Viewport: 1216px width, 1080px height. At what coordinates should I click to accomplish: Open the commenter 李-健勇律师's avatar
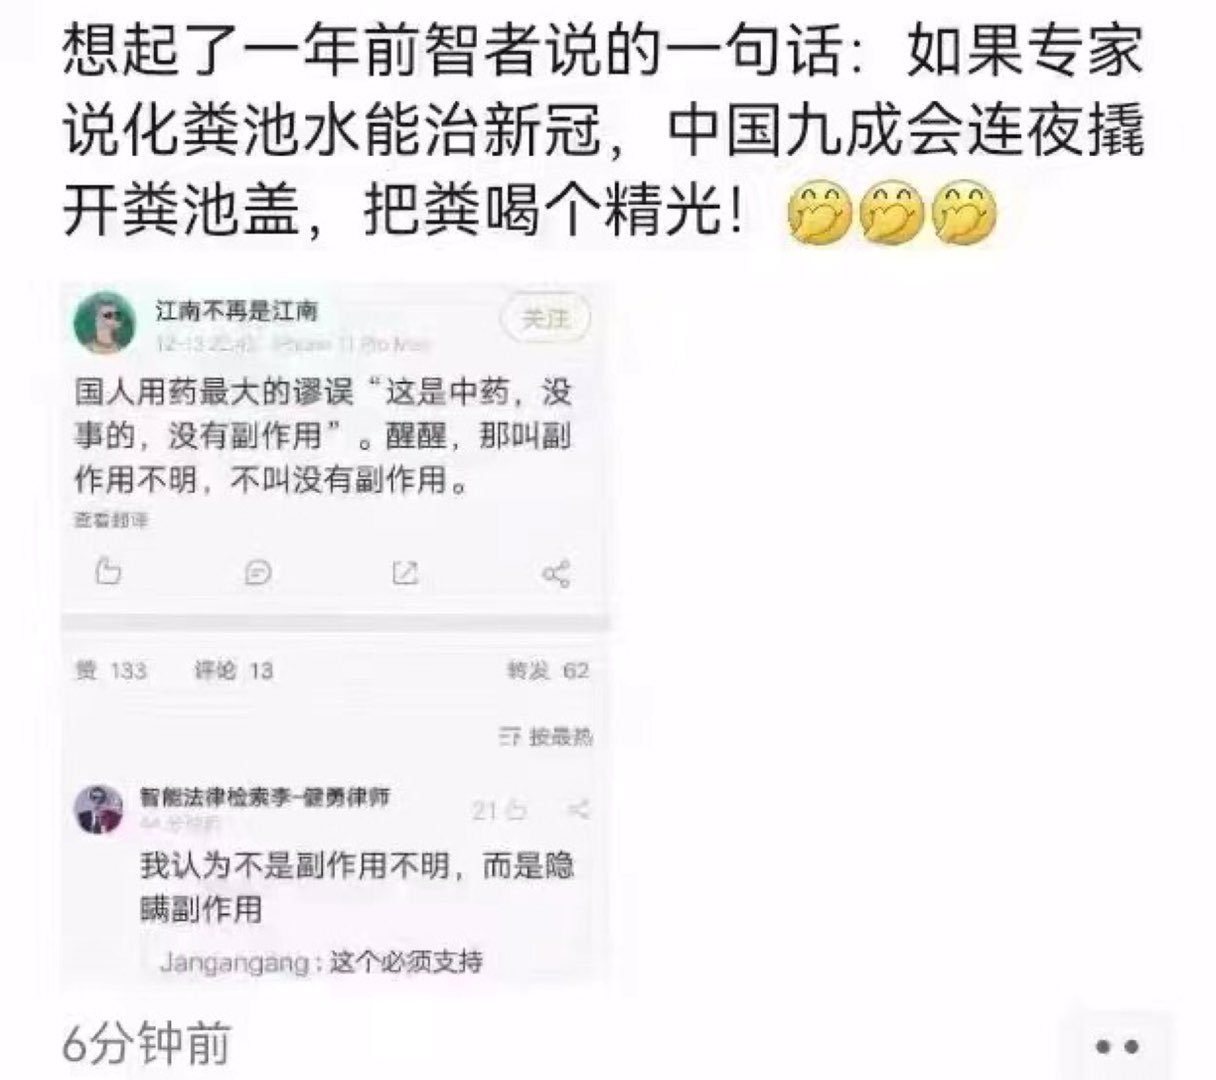tap(99, 809)
